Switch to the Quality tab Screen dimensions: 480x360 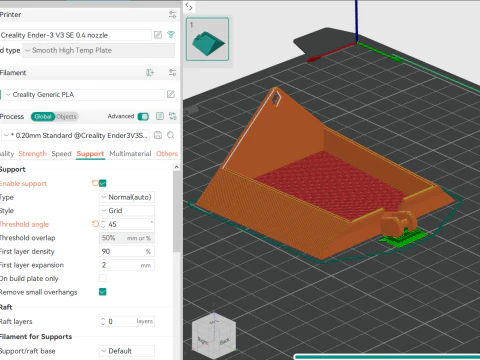coord(7,154)
